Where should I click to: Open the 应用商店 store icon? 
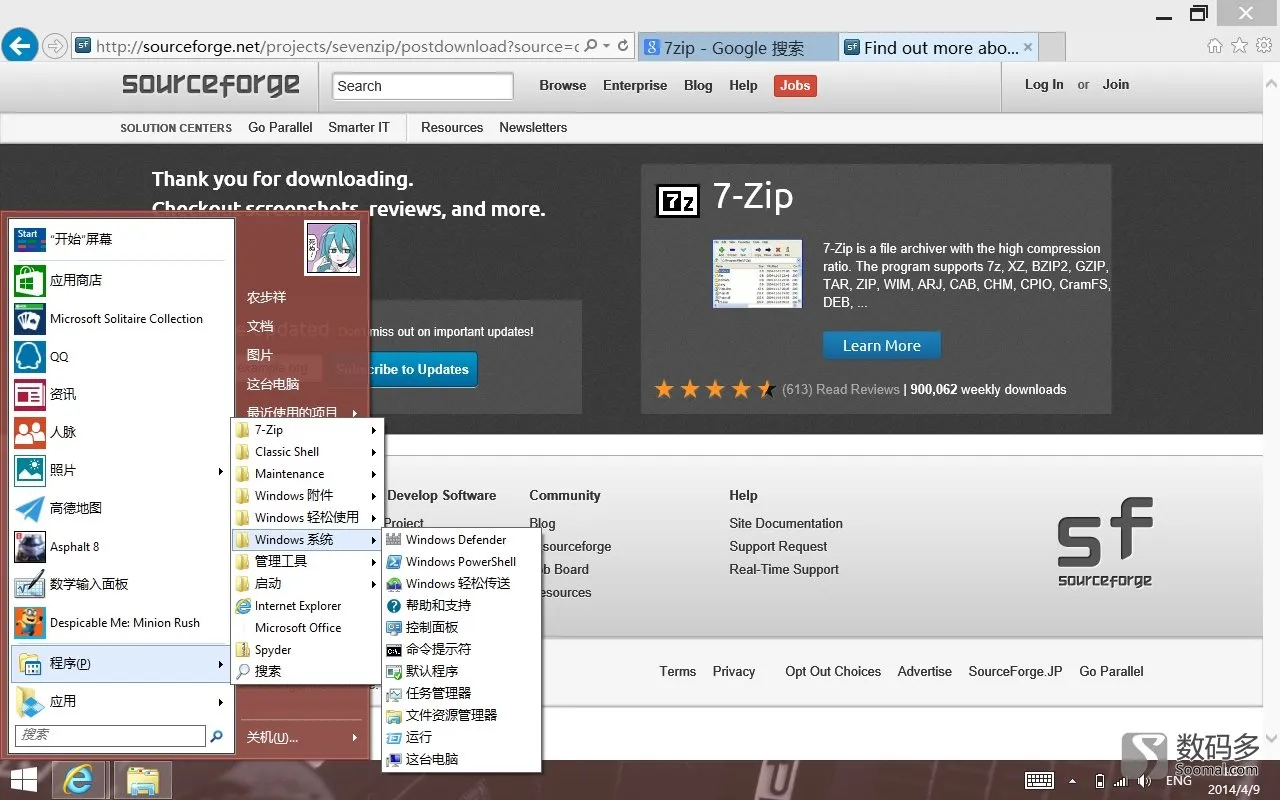pos(30,280)
